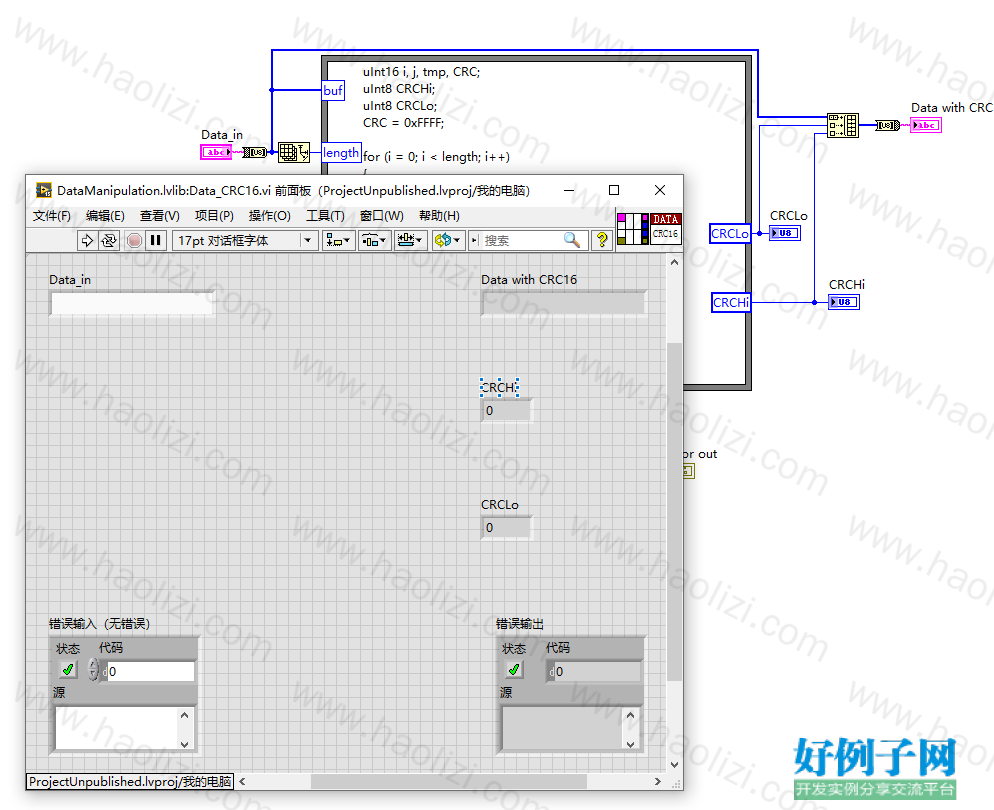Viewport: 994px width, 810px height.
Task: Click the DATA CRC16 VI icon
Action: 666,229
